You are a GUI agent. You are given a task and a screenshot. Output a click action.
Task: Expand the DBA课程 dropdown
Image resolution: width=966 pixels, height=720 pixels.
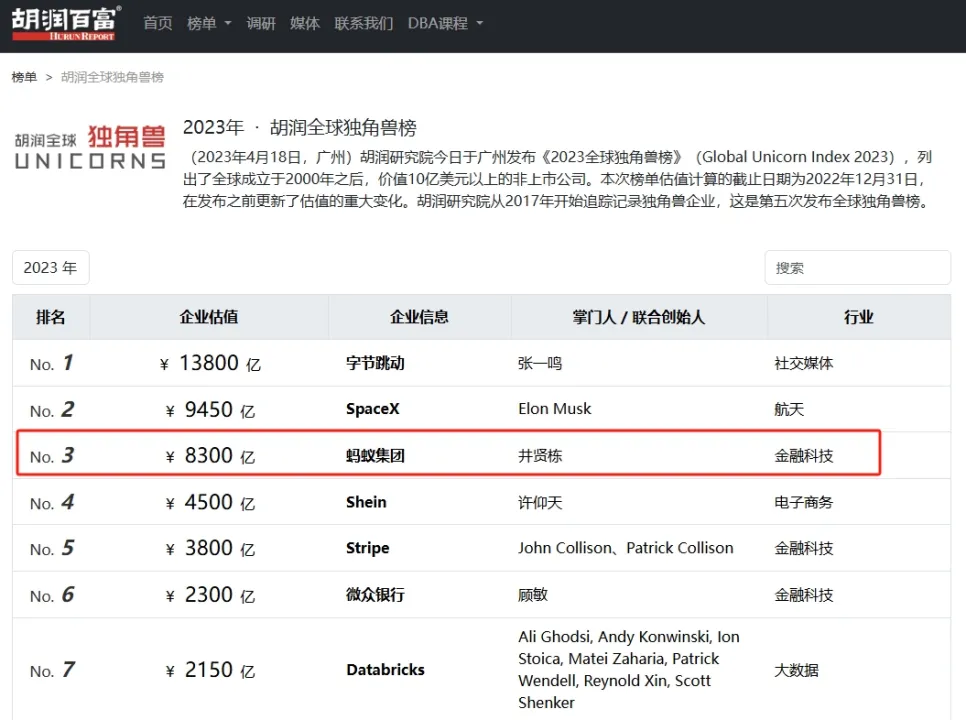point(445,23)
